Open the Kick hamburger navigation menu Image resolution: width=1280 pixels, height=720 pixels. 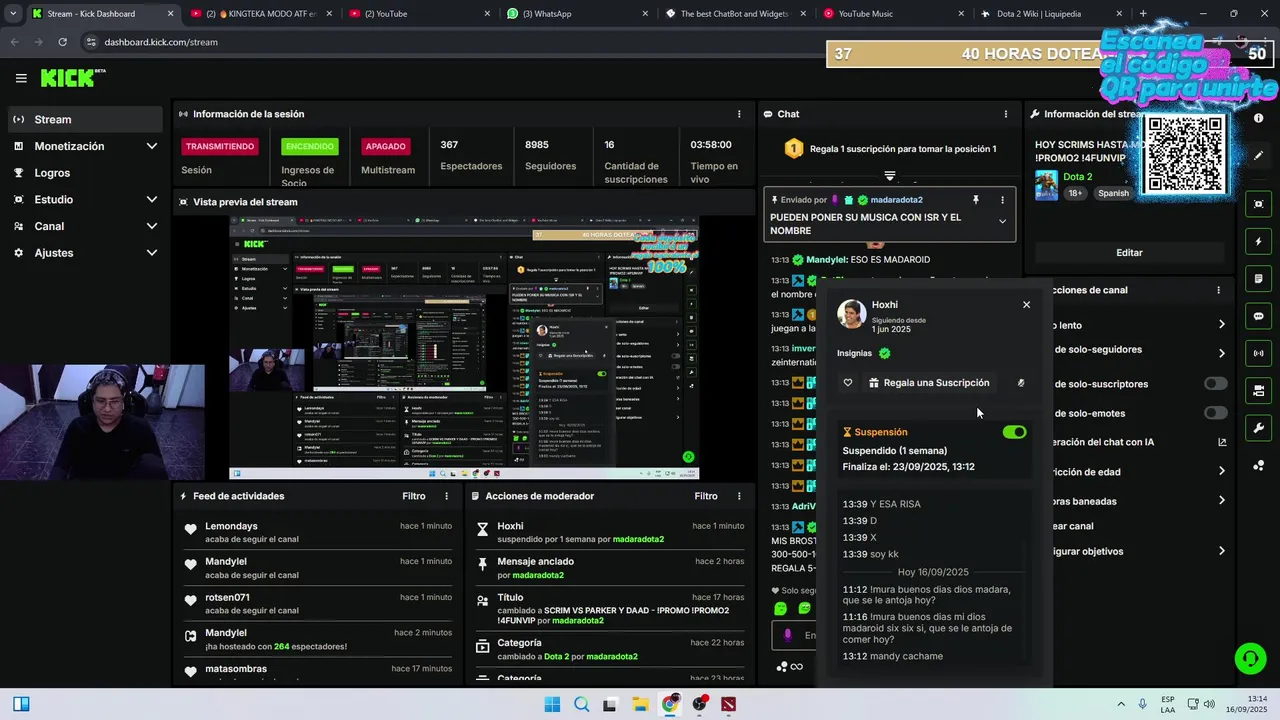pyautogui.click(x=21, y=78)
